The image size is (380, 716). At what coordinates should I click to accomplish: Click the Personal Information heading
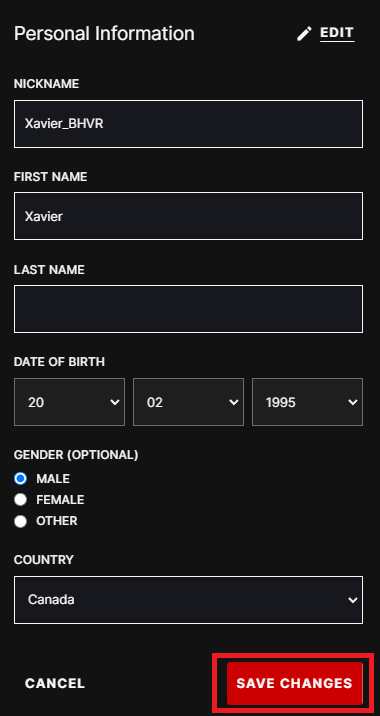pos(104,34)
